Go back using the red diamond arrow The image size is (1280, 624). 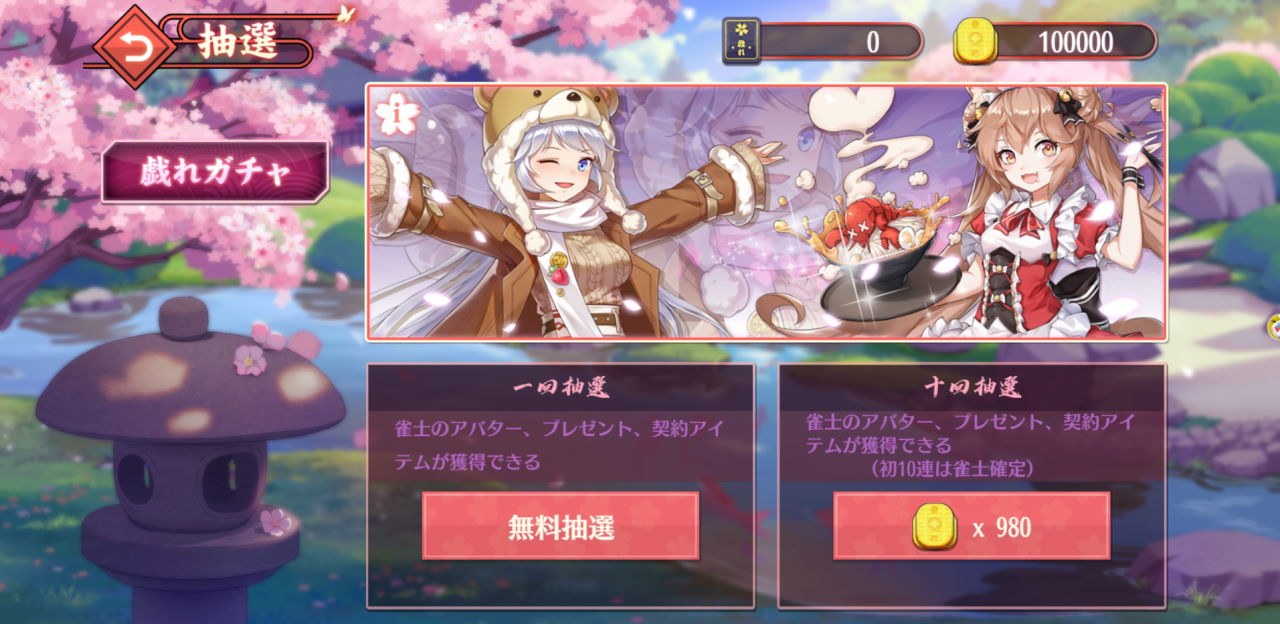point(135,46)
